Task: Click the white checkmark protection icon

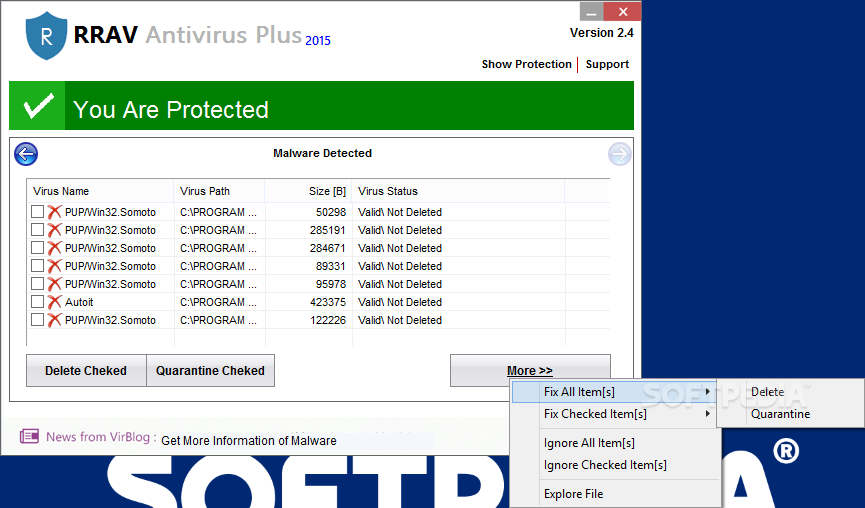Action: pyautogui.click(x=38, y=105)
